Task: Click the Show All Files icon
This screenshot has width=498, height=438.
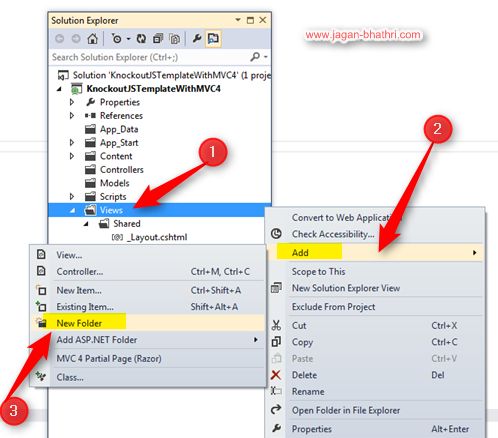Action: [x=175, y=39]
